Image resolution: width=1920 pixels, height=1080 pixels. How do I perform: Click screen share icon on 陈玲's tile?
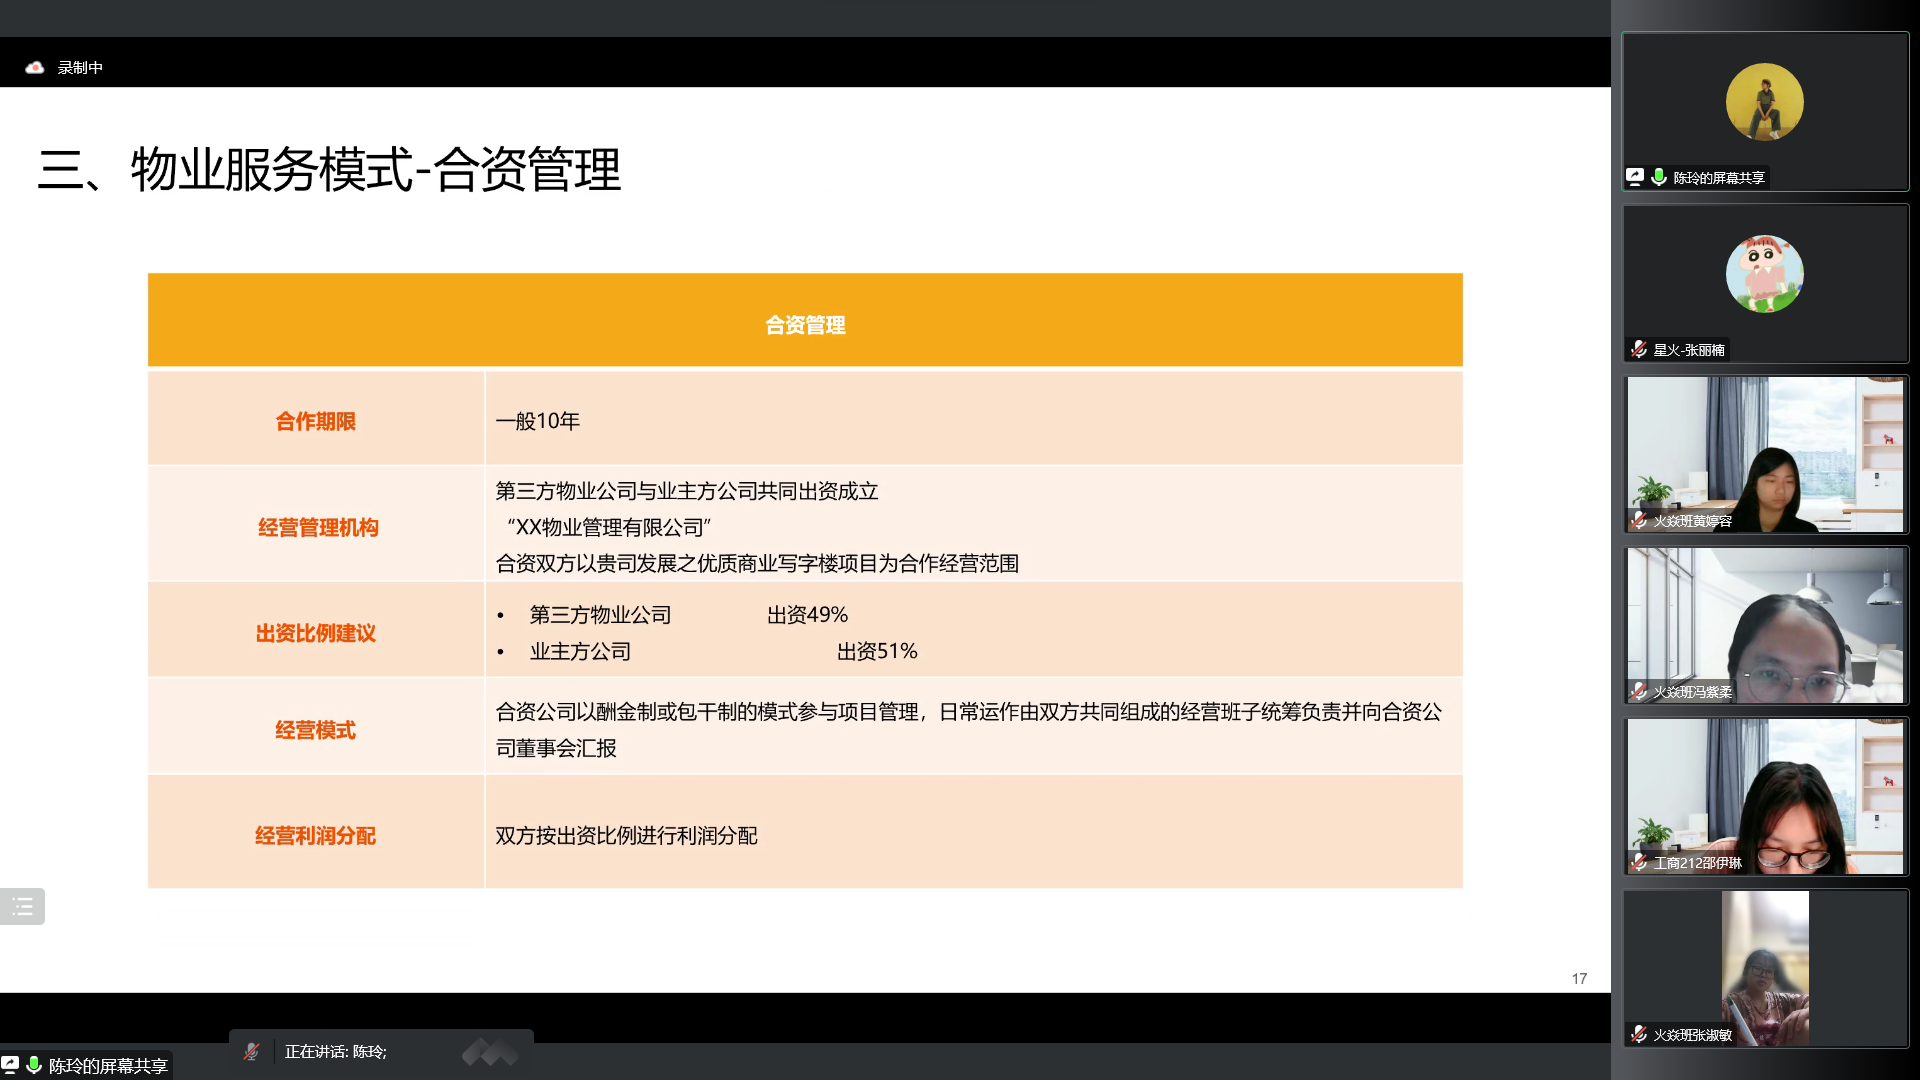[x=1635, y=177]
